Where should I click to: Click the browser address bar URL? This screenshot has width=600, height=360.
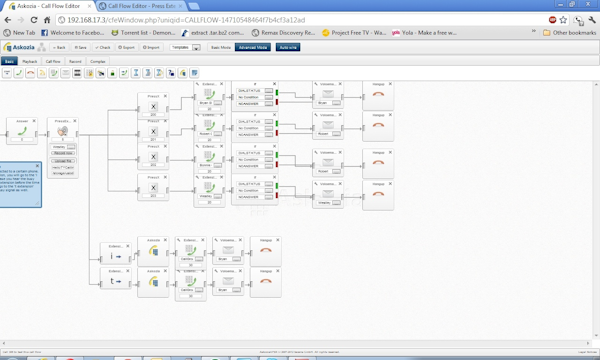186,20
